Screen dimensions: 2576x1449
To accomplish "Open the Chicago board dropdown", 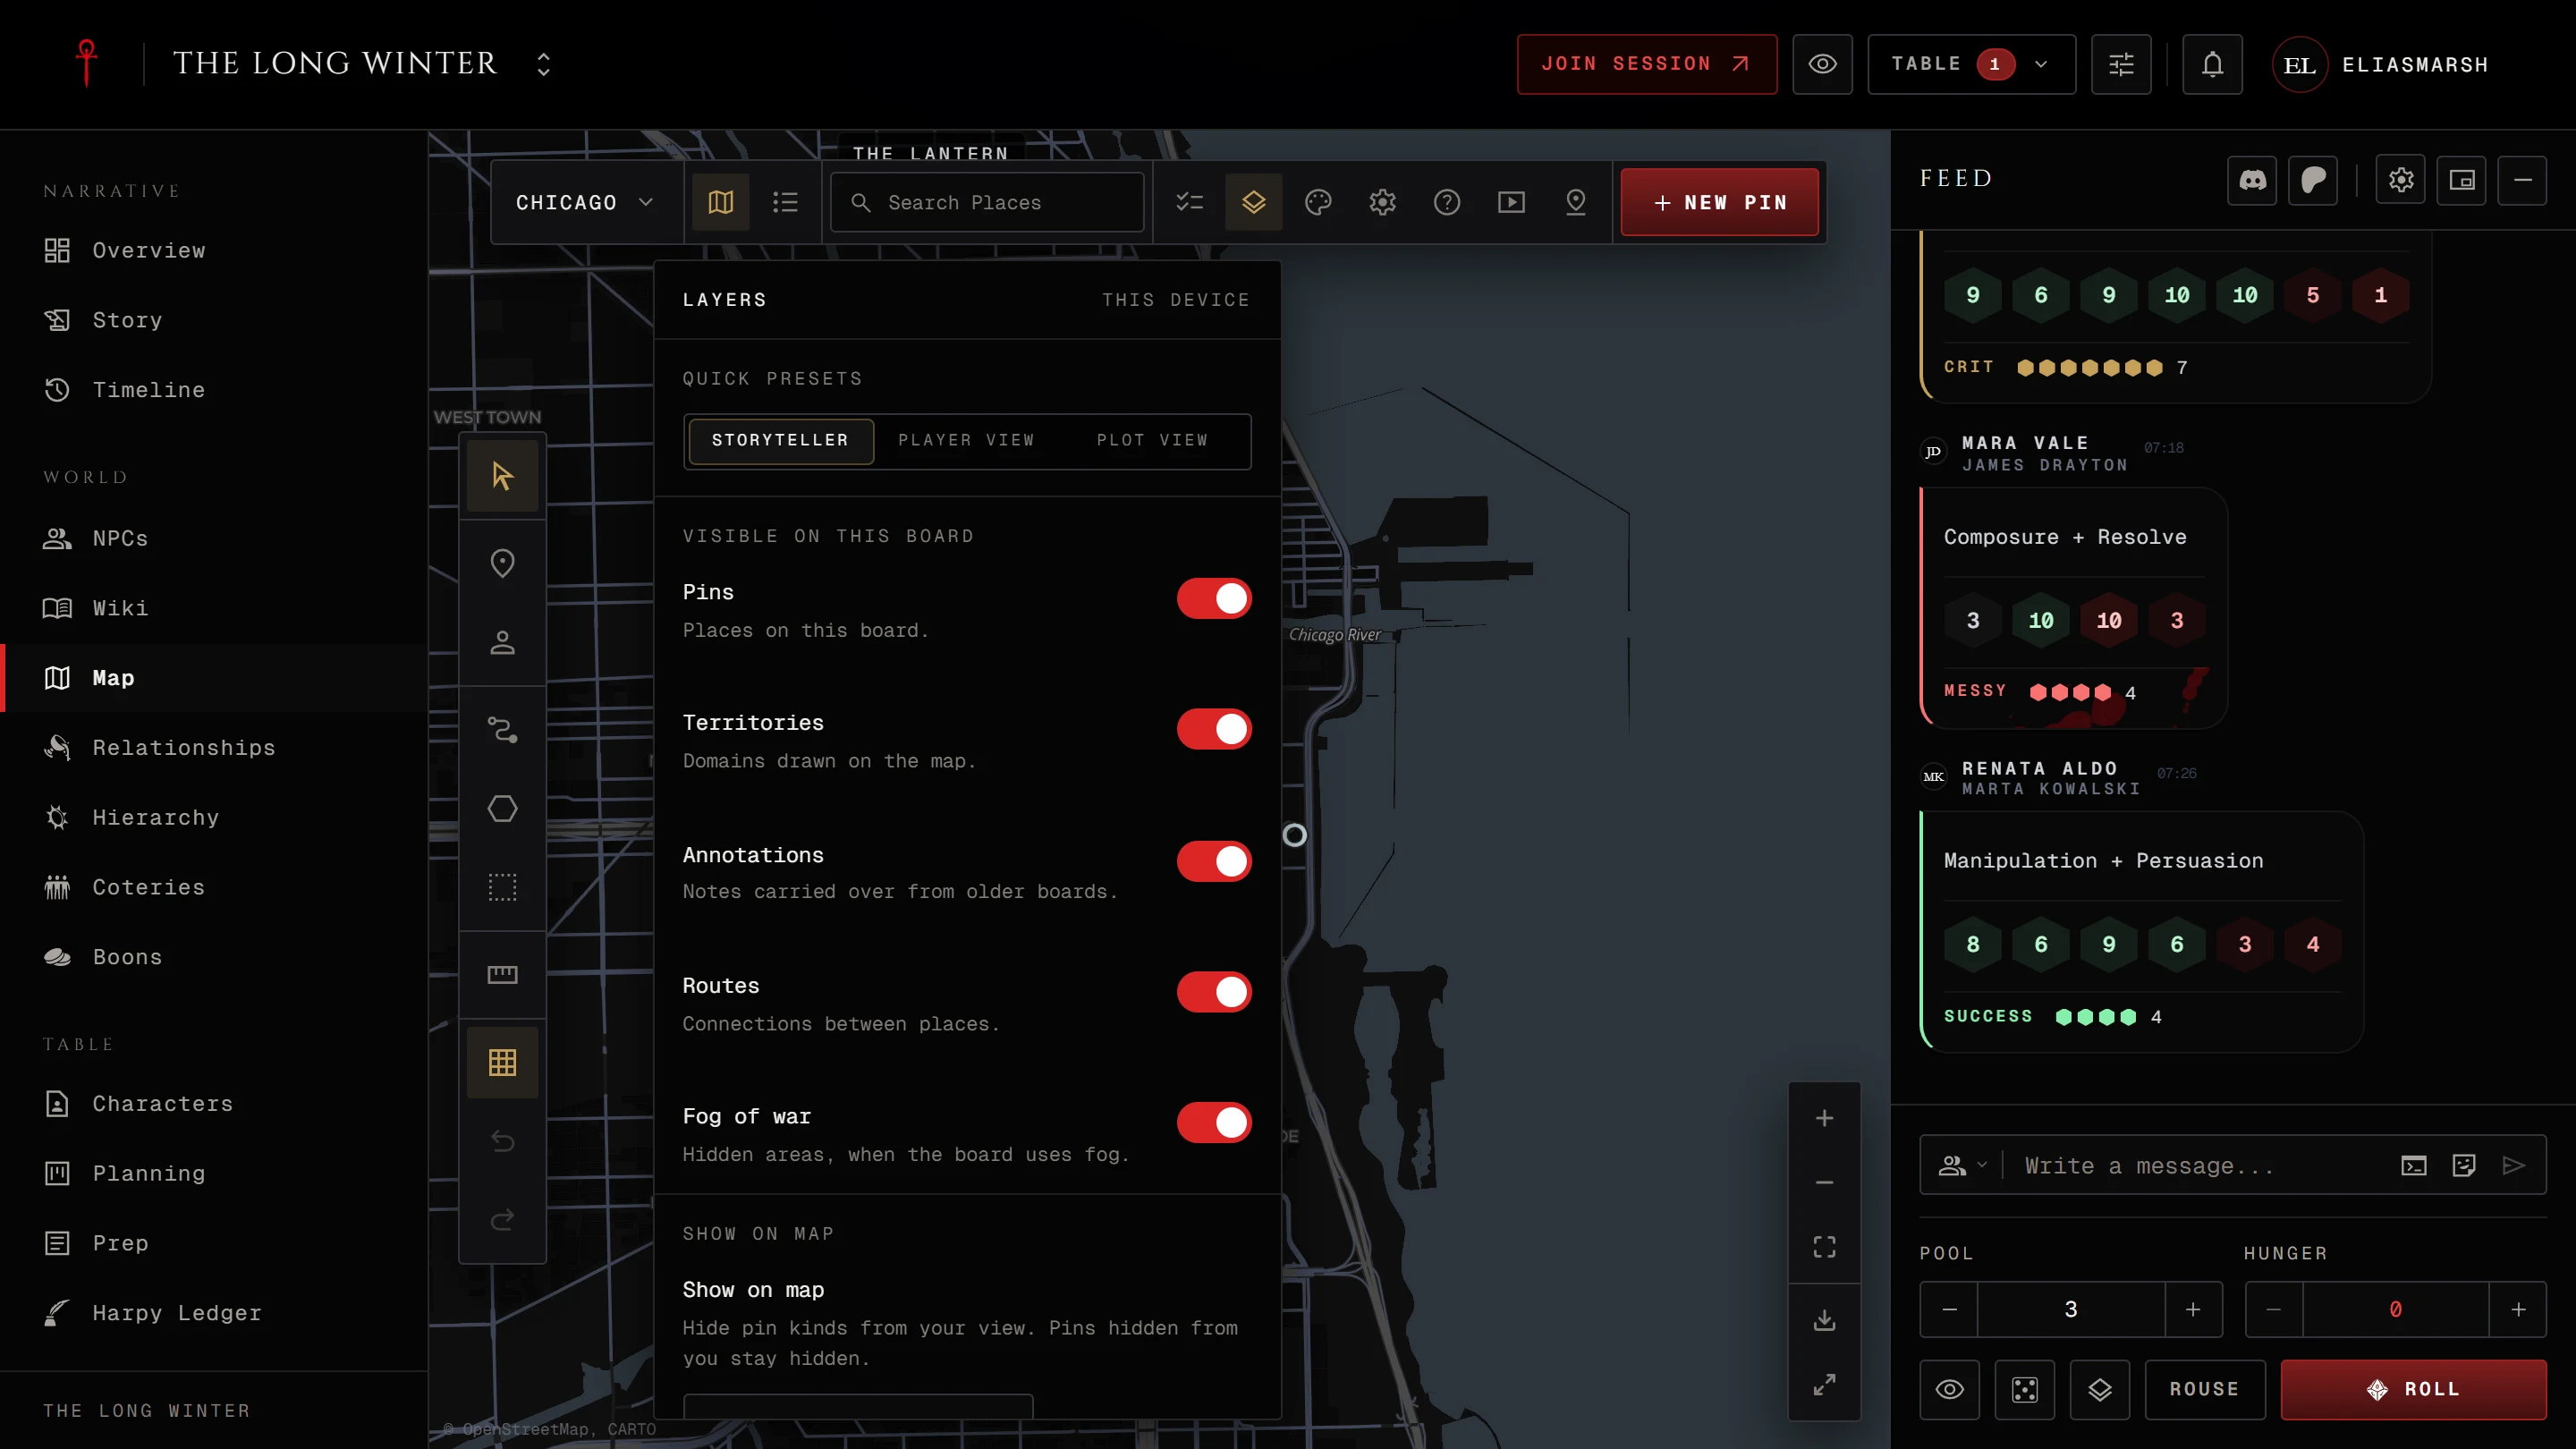I will coord(585,202).
